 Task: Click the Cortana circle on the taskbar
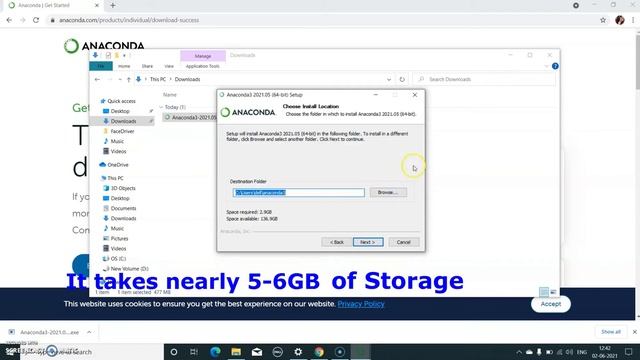[x=174, y=352]
